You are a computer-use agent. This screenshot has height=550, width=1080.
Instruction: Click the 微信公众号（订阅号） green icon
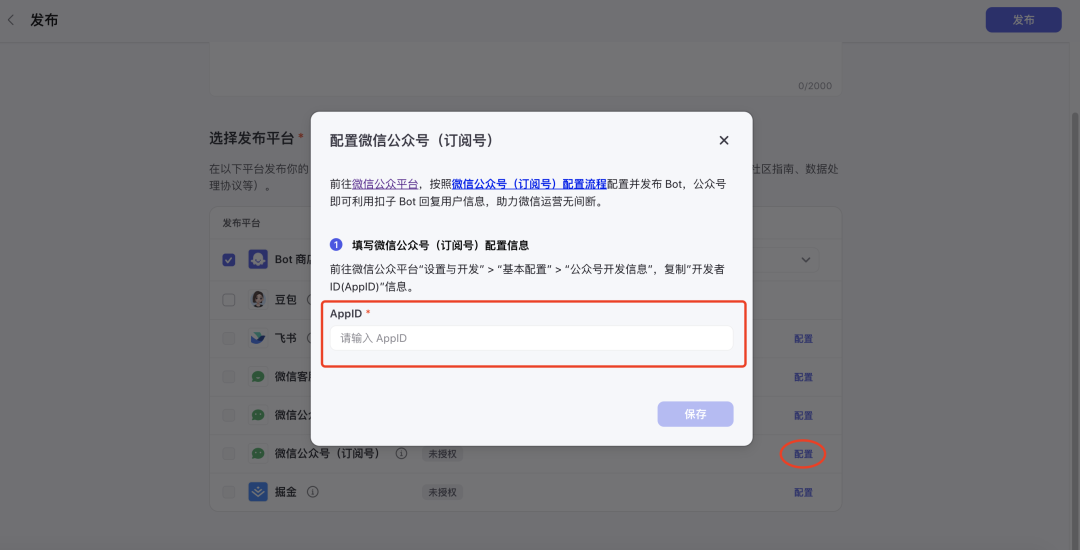(258, 454)
